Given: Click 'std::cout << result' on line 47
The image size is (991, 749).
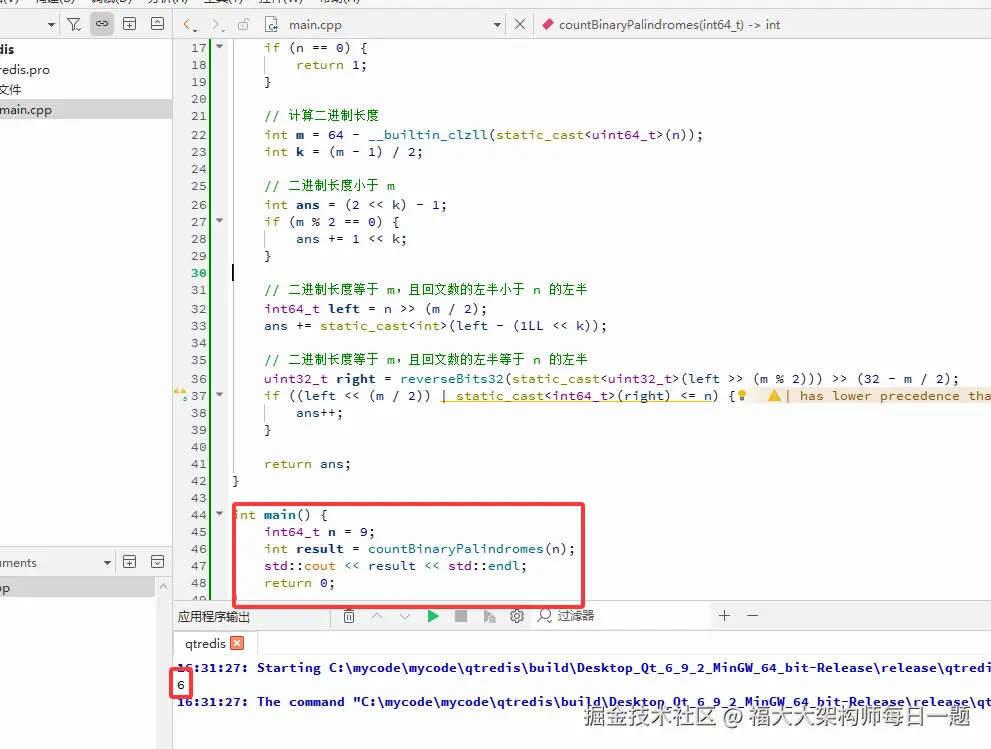Looking at the screenshot, I should (340, 566).
